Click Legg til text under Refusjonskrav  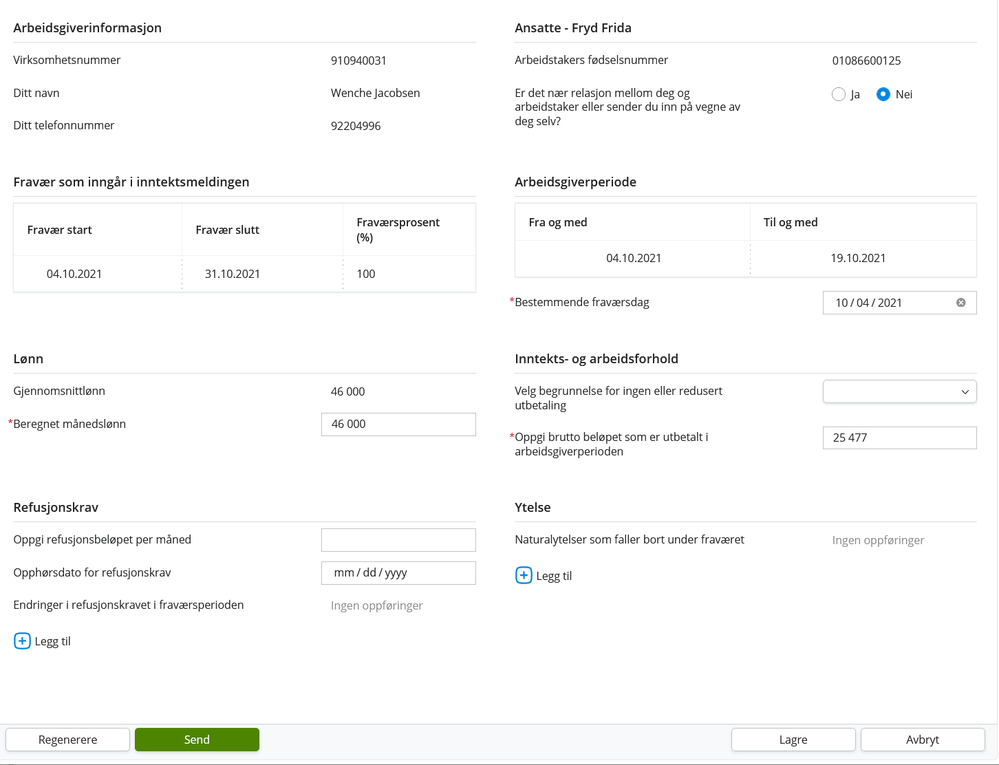click(52, 641)
